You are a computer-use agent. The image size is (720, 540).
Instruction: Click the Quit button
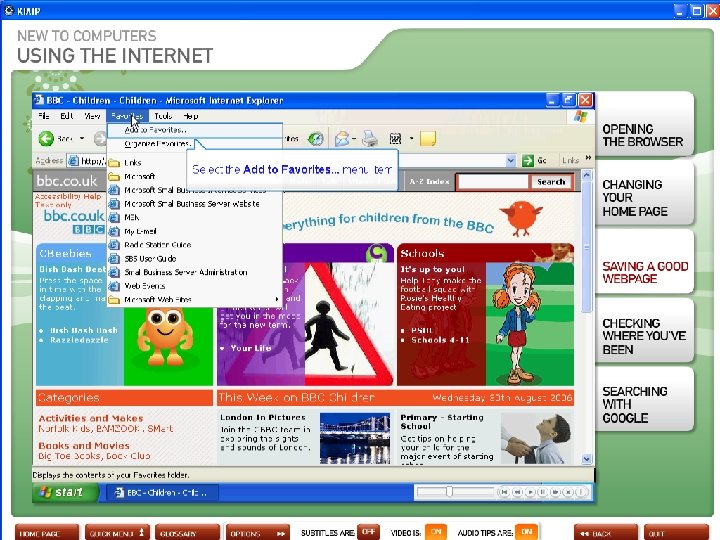(x=675, y=533)
